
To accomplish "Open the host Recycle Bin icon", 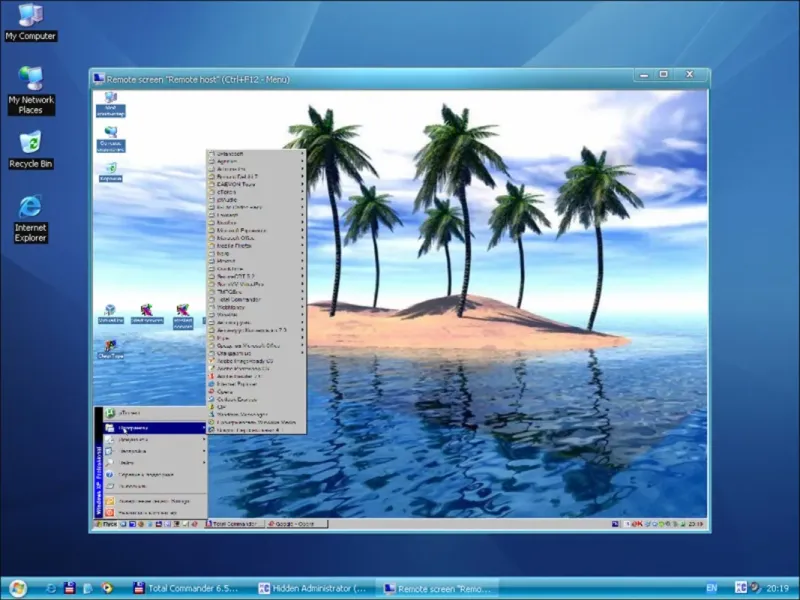I will click(30, 142).
